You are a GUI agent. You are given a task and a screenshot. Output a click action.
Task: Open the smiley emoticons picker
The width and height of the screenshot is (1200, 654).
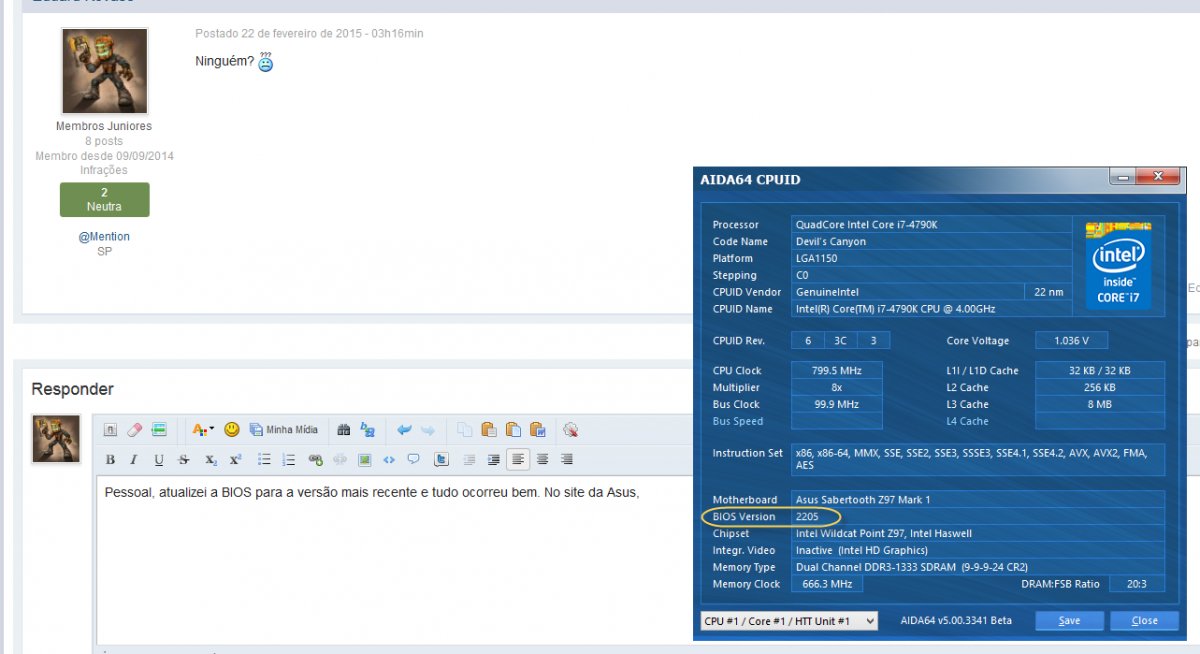tap(231, 430)
